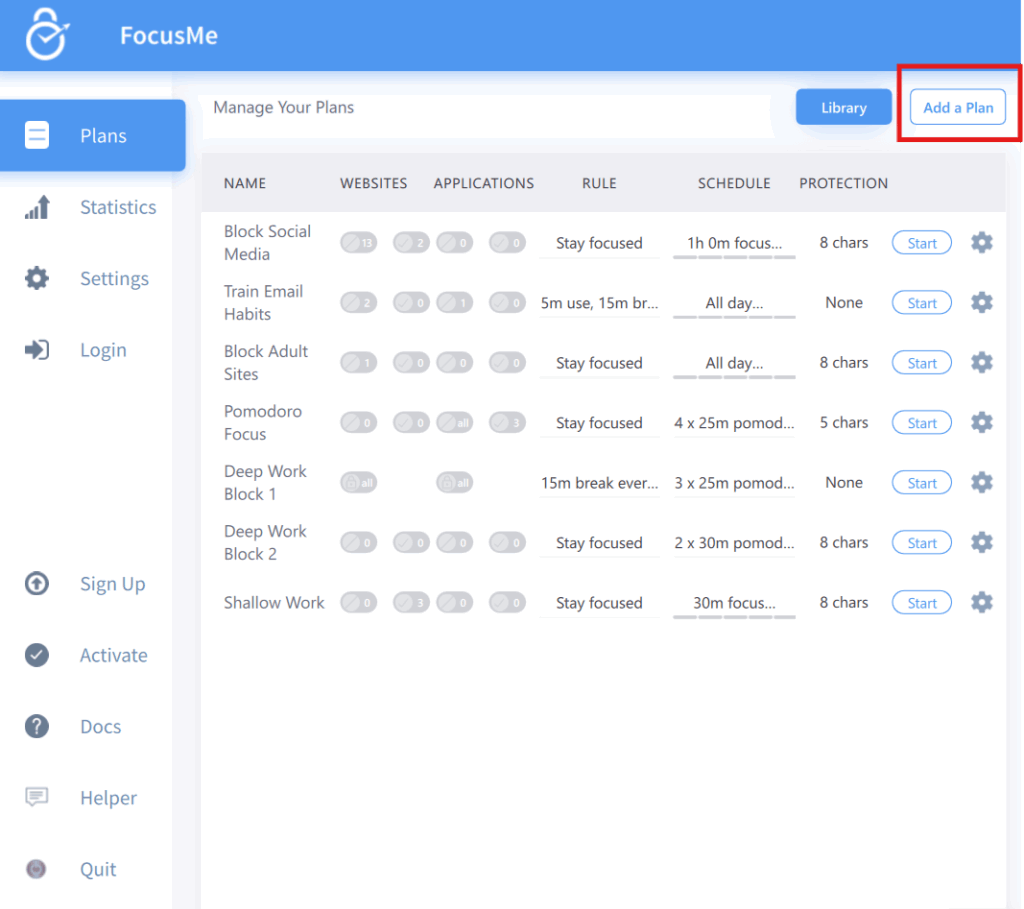
Task: Toggle blocked websites pill showing 13
Action: [358, 243]
